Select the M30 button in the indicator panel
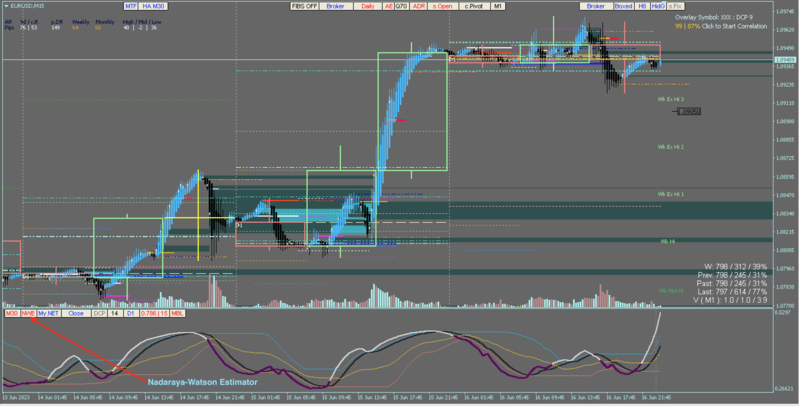Image resolution: width=799 pixels, height=406 pixels. [x=12, y=313]
